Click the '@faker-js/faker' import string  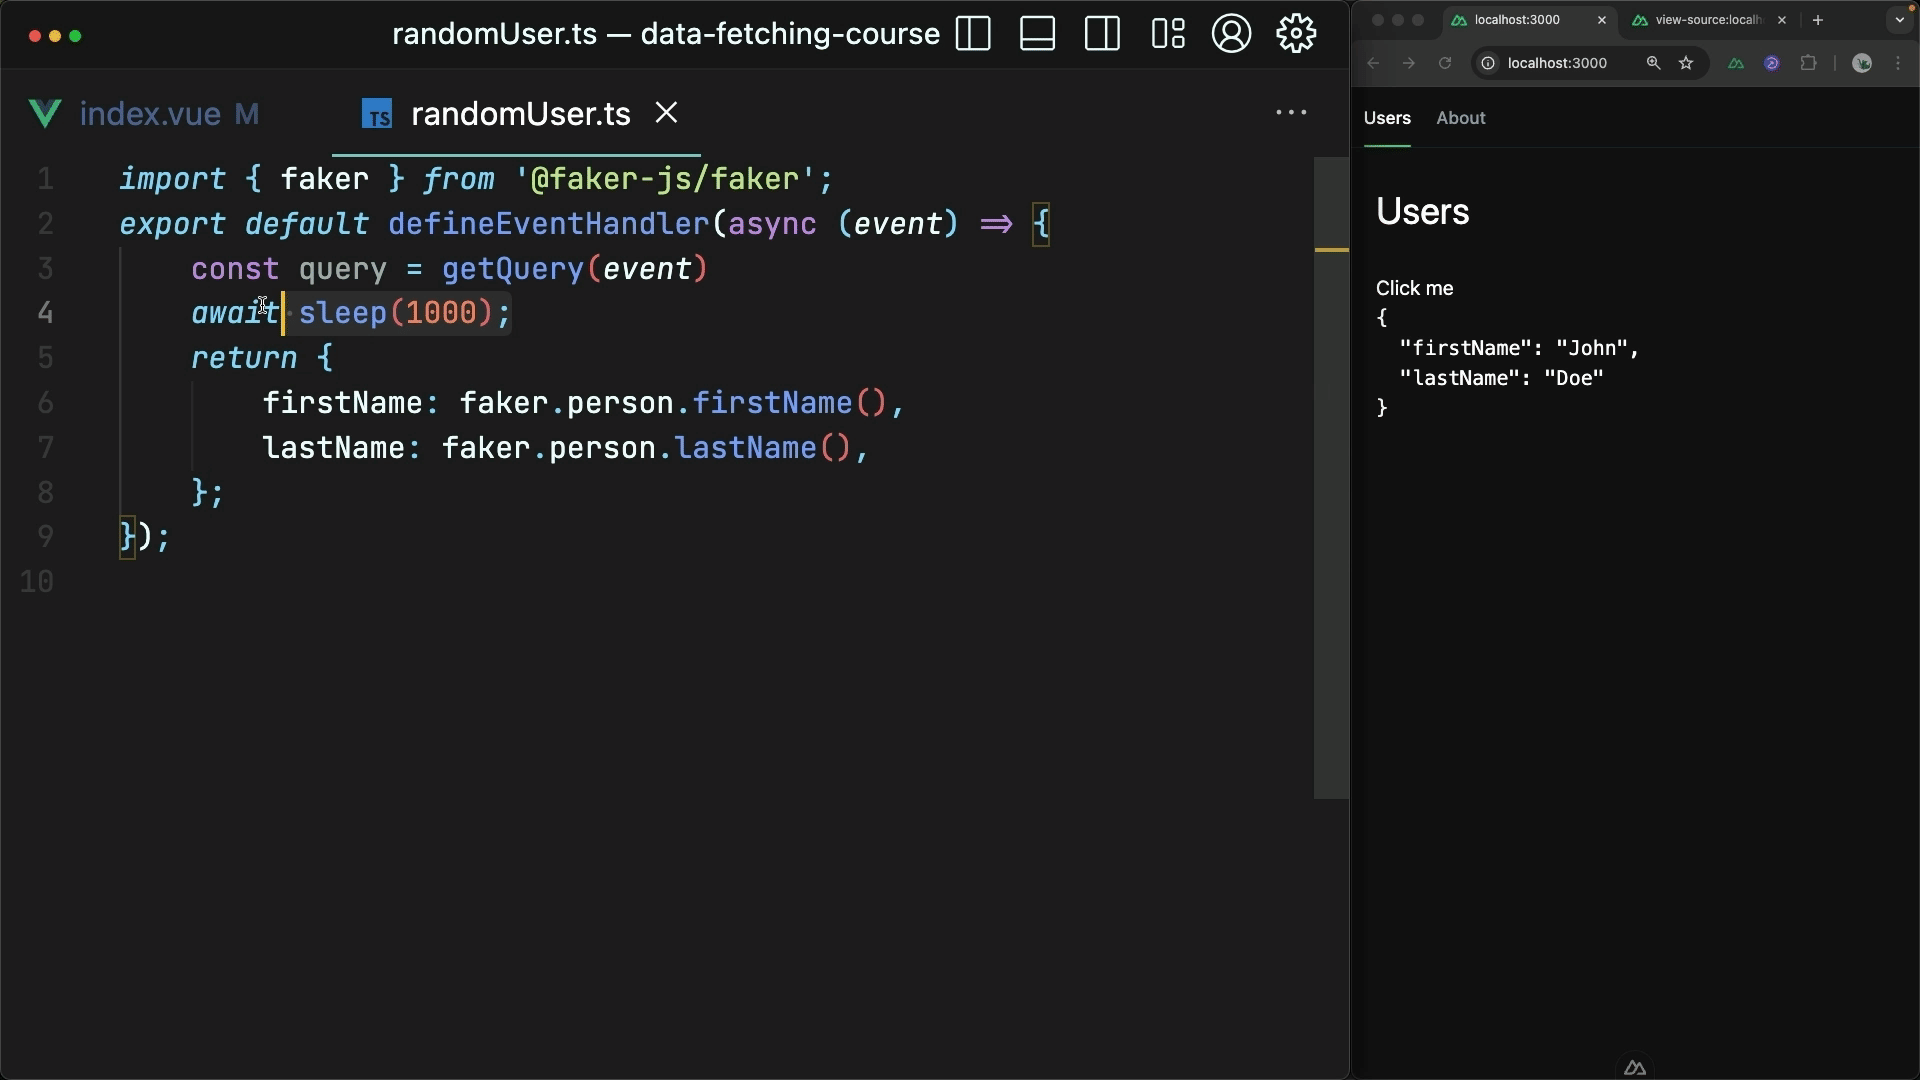click(665, 179)
